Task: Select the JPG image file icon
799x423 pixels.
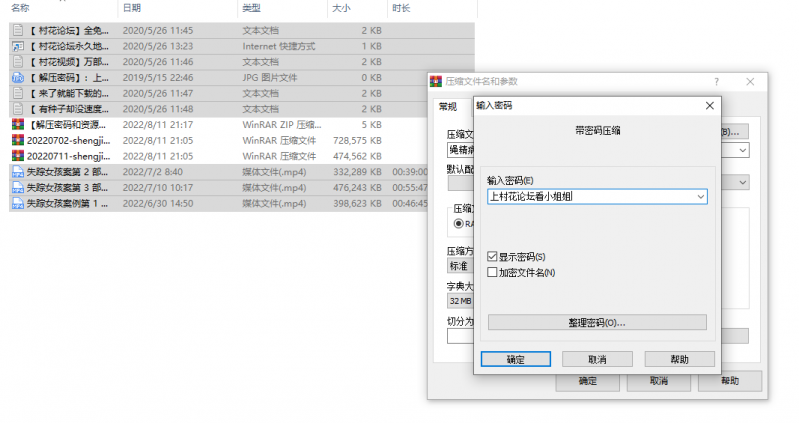Action: (17, 77)
